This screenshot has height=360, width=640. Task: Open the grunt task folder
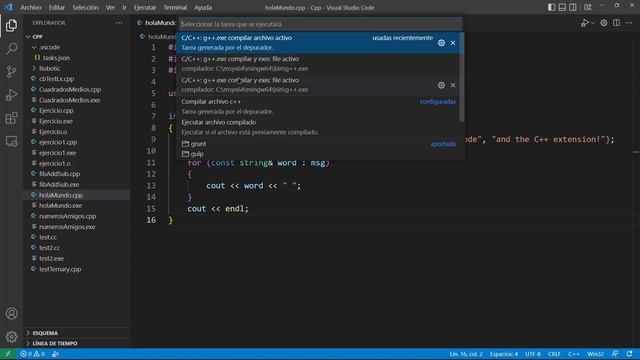click(x=320, y=144)
